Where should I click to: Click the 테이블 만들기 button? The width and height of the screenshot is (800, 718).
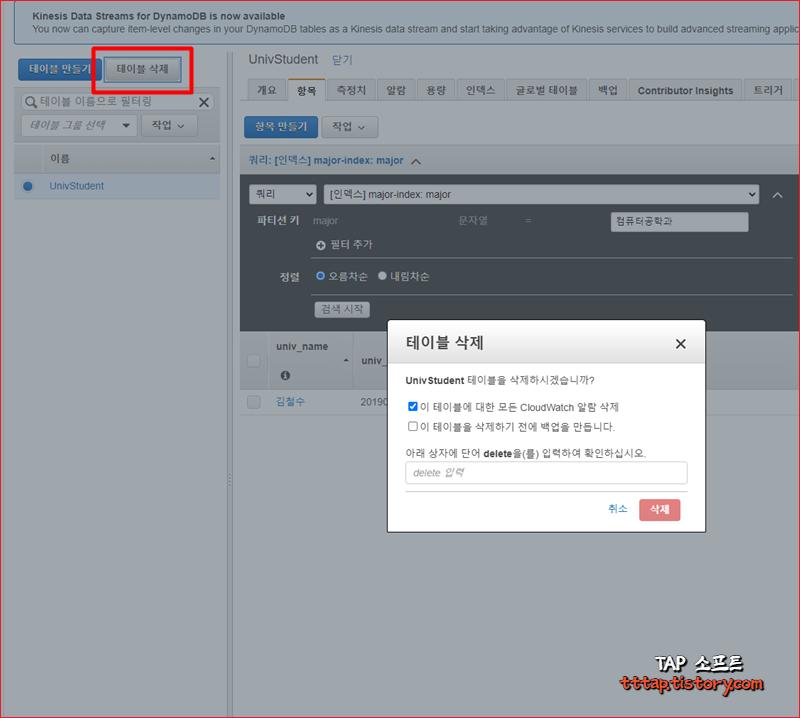click(60, 69)
